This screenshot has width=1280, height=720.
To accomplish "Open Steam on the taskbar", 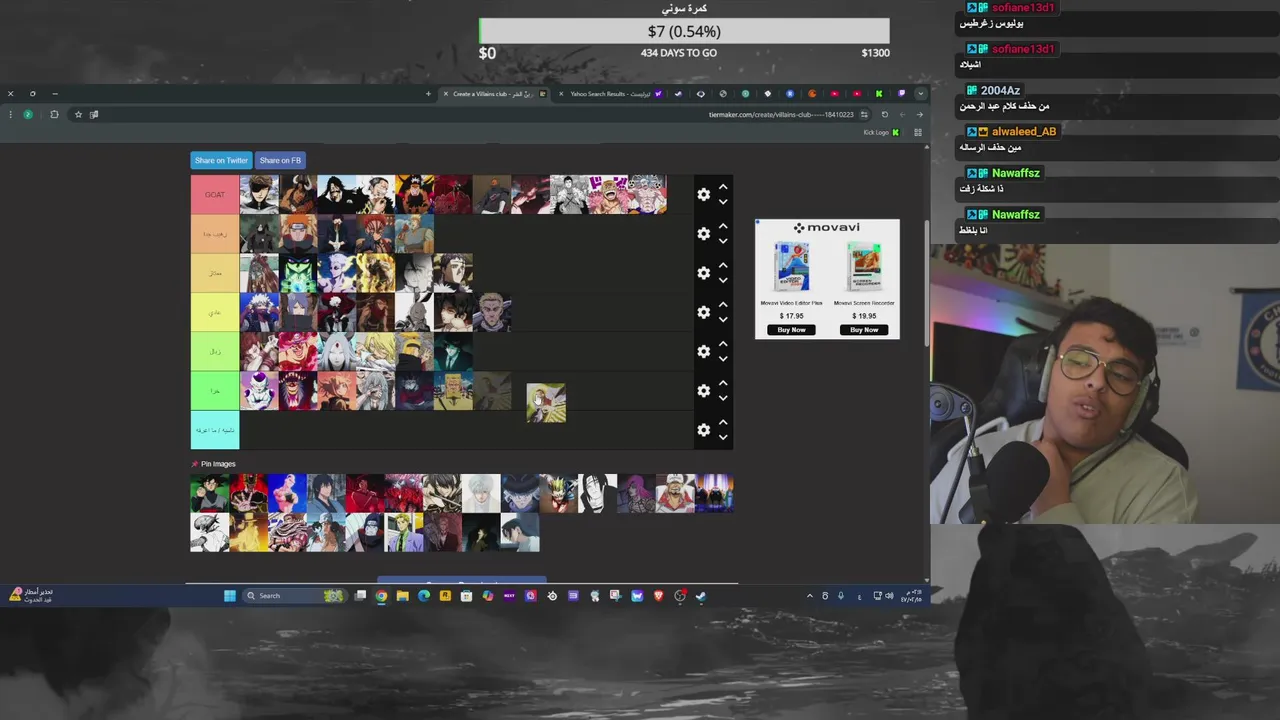I will 701,596.
